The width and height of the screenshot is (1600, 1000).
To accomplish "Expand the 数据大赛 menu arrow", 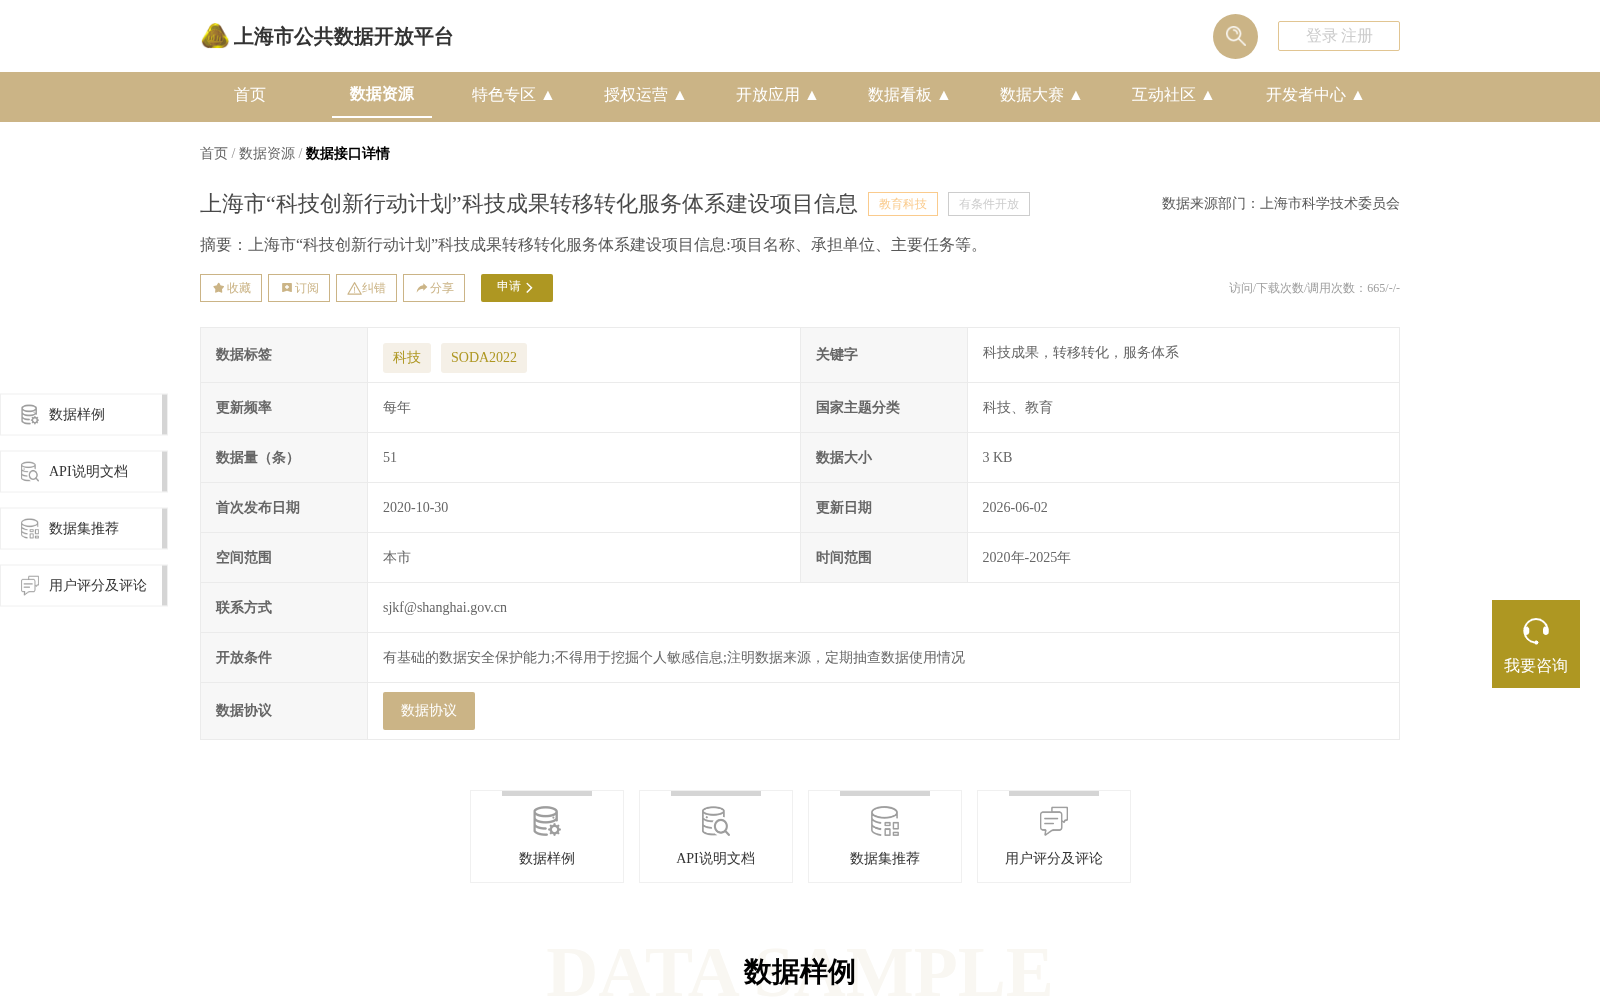I will [x=1076, y=95].
